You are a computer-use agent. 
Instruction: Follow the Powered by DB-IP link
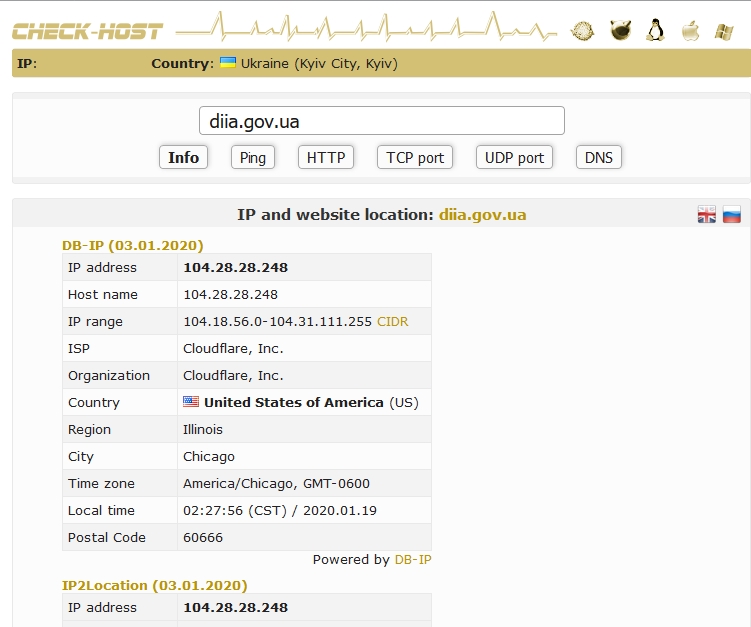[x=413, y=559]
